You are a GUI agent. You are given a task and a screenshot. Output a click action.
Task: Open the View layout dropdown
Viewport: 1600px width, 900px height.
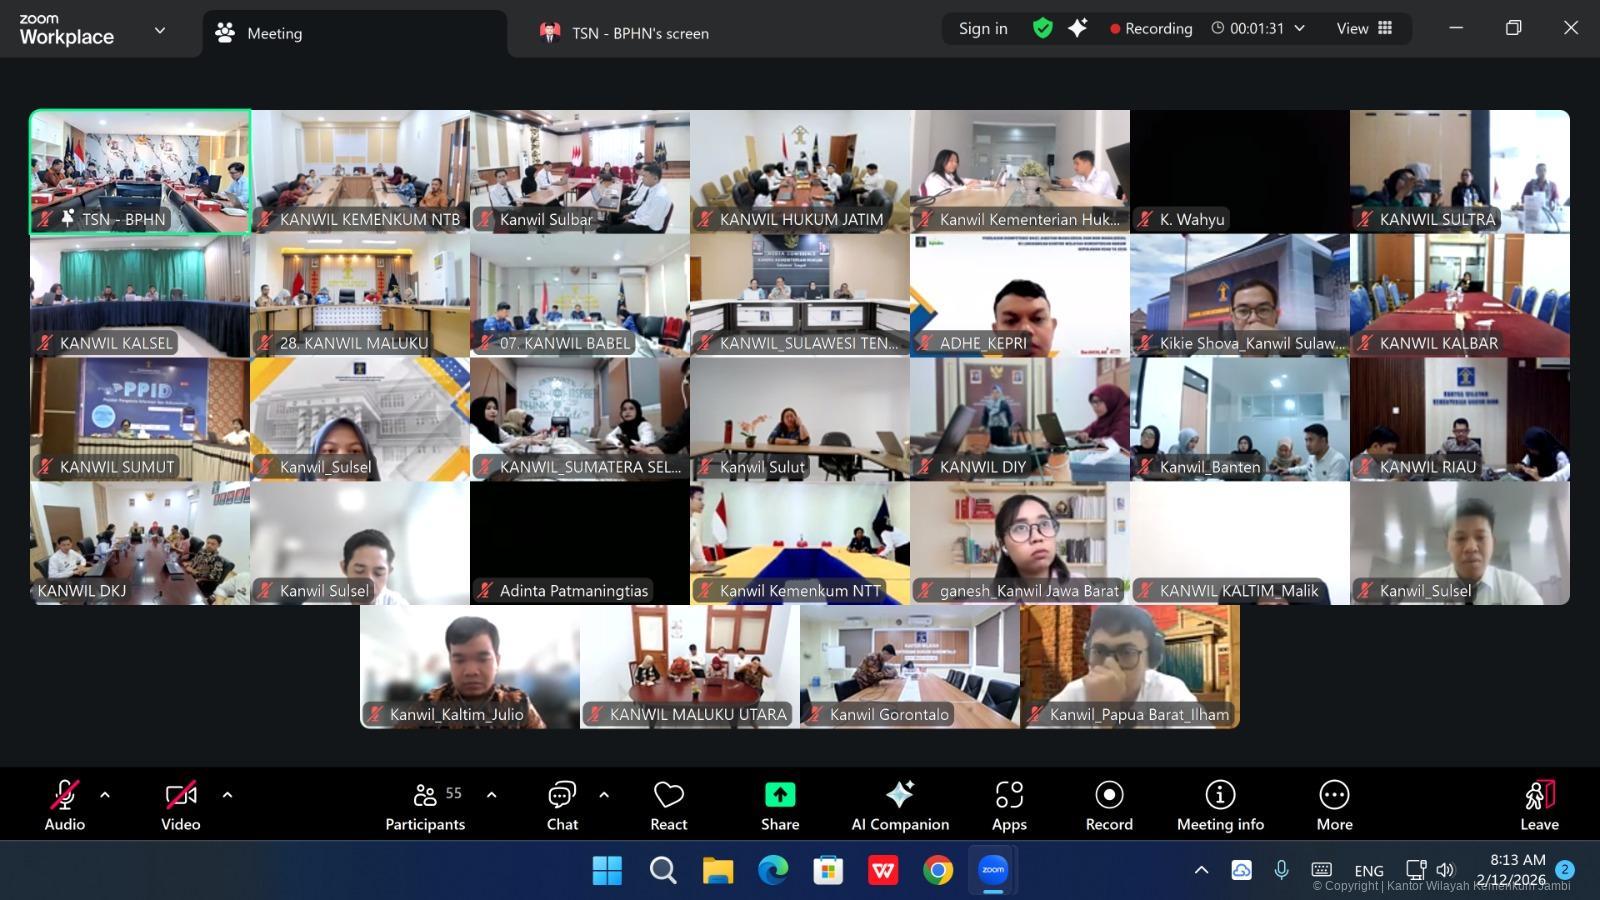click(x=1364, y=28)
